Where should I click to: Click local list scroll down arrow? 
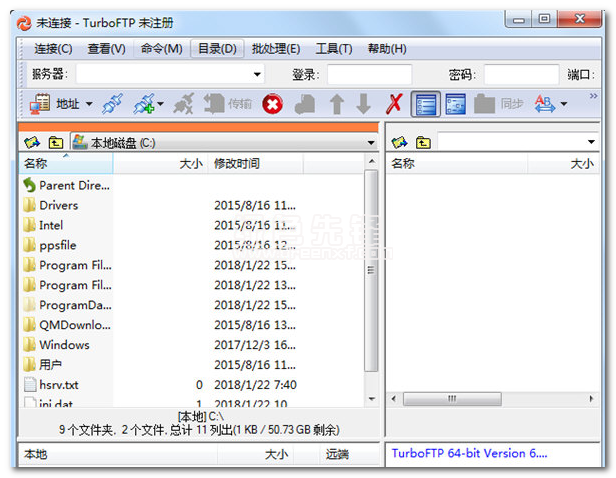pyautogui.click(x=371, y=399)
